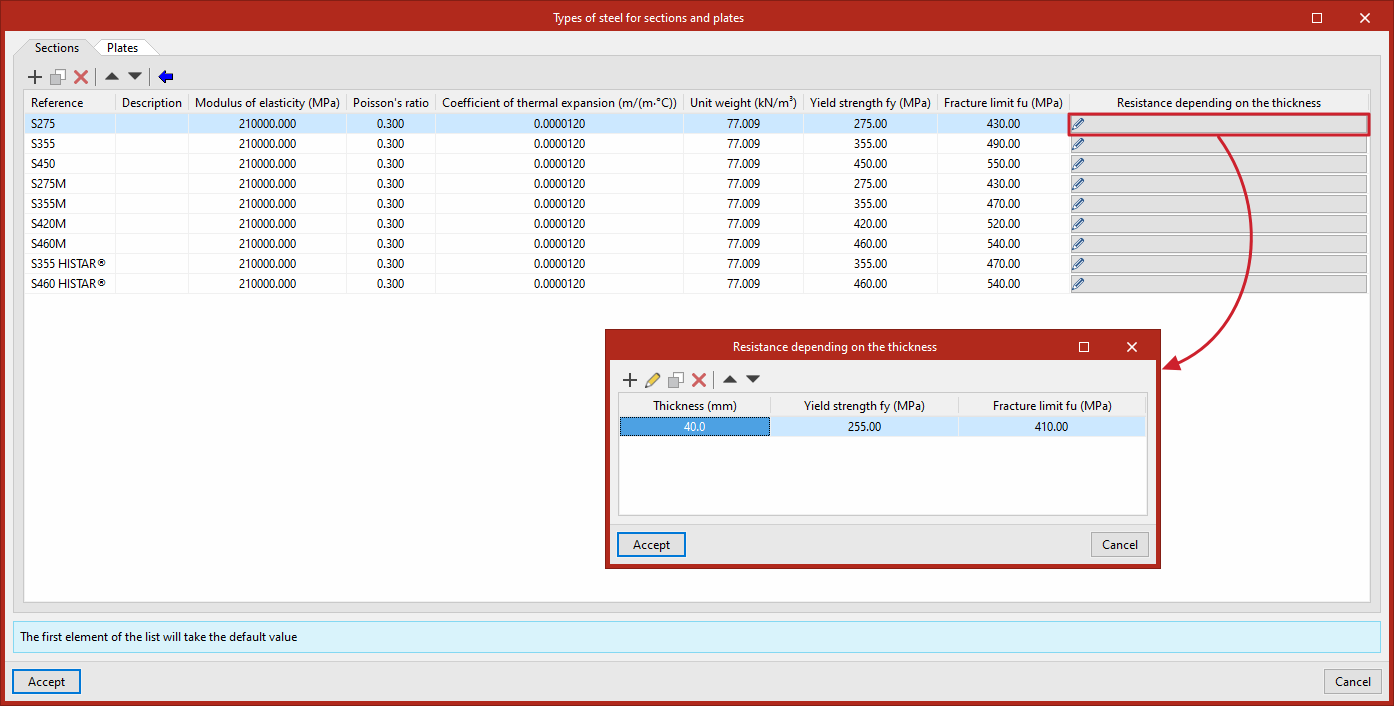The height and width of the screenshot is (706, 1394).
Task: Add new thickness entry in resistance dialog
Action: coord(630,380)
